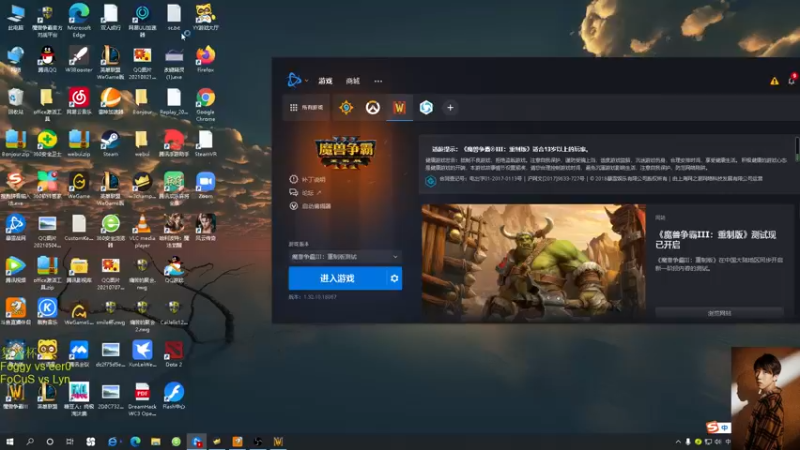The height and width of the screenshot is (450, 800).
Task: Open W3Booster sword desktop icon
Action: click(x=79, y=59)
